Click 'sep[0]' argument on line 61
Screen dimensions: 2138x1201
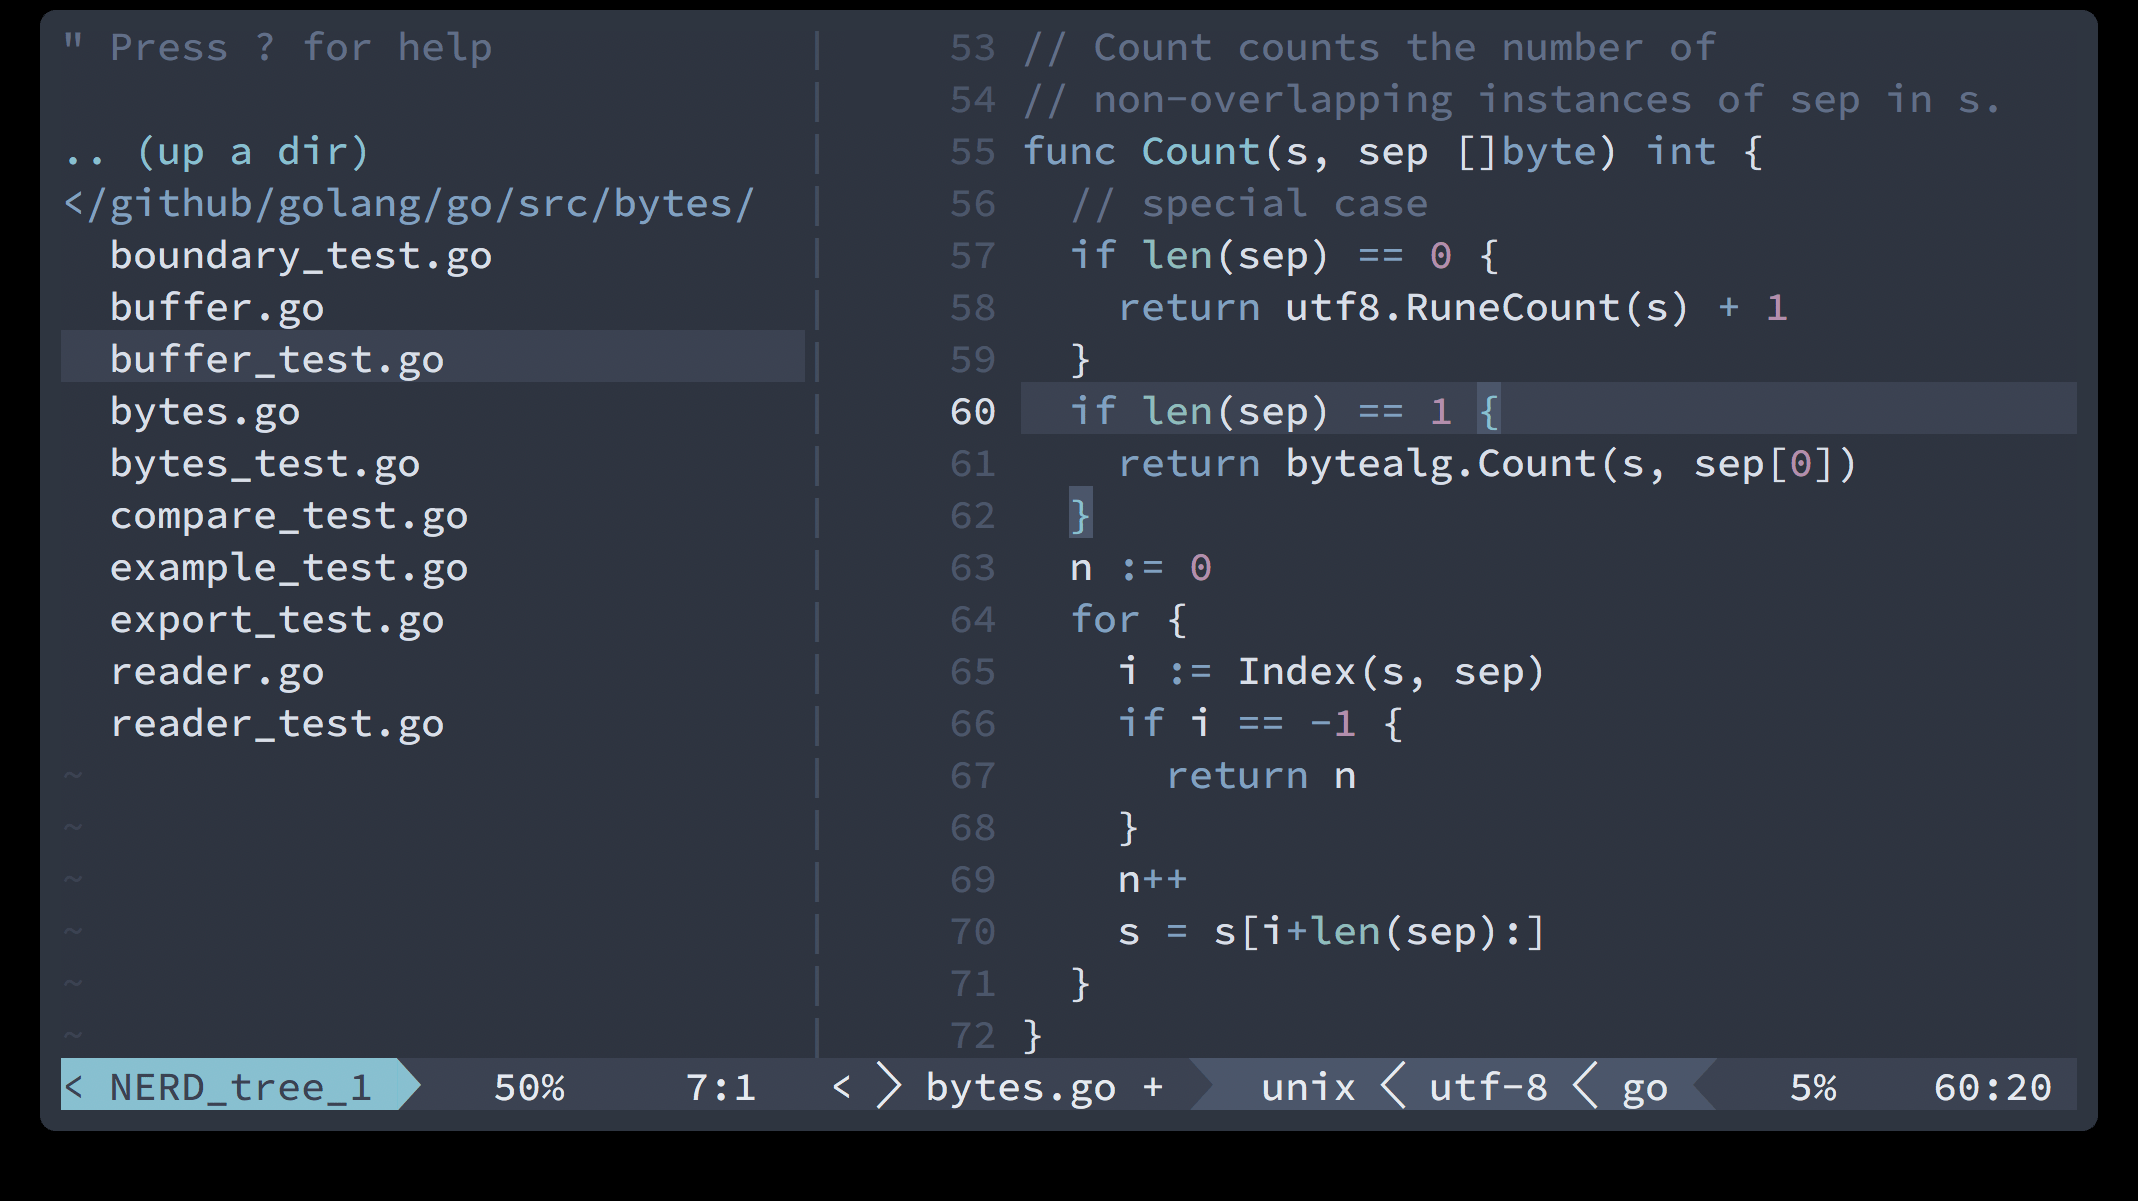pos(1764,464)
